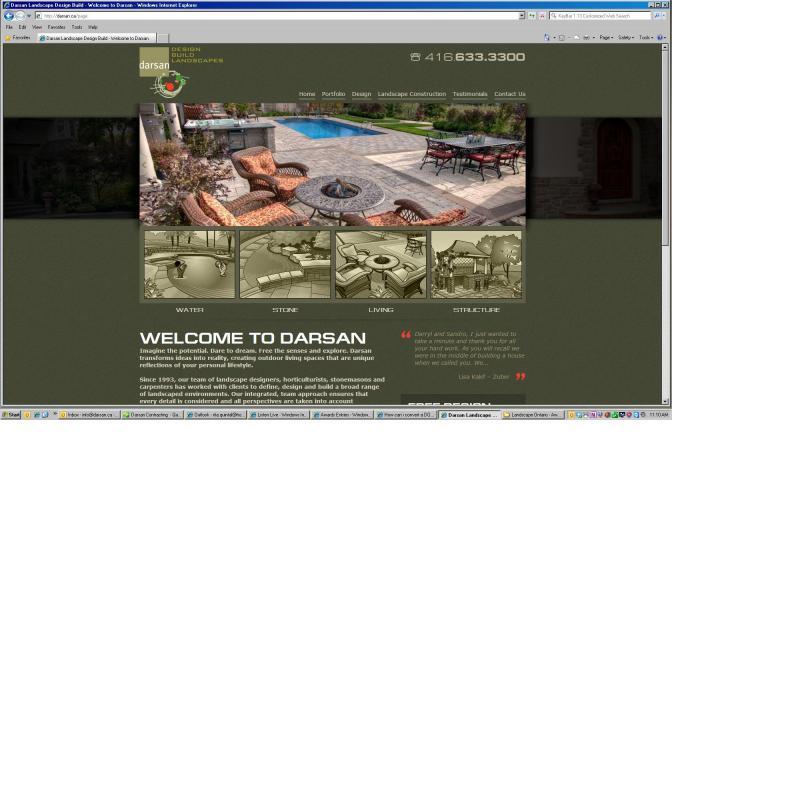Click the Windows Start button
This screenshot has width=800, height=800.
11,415
